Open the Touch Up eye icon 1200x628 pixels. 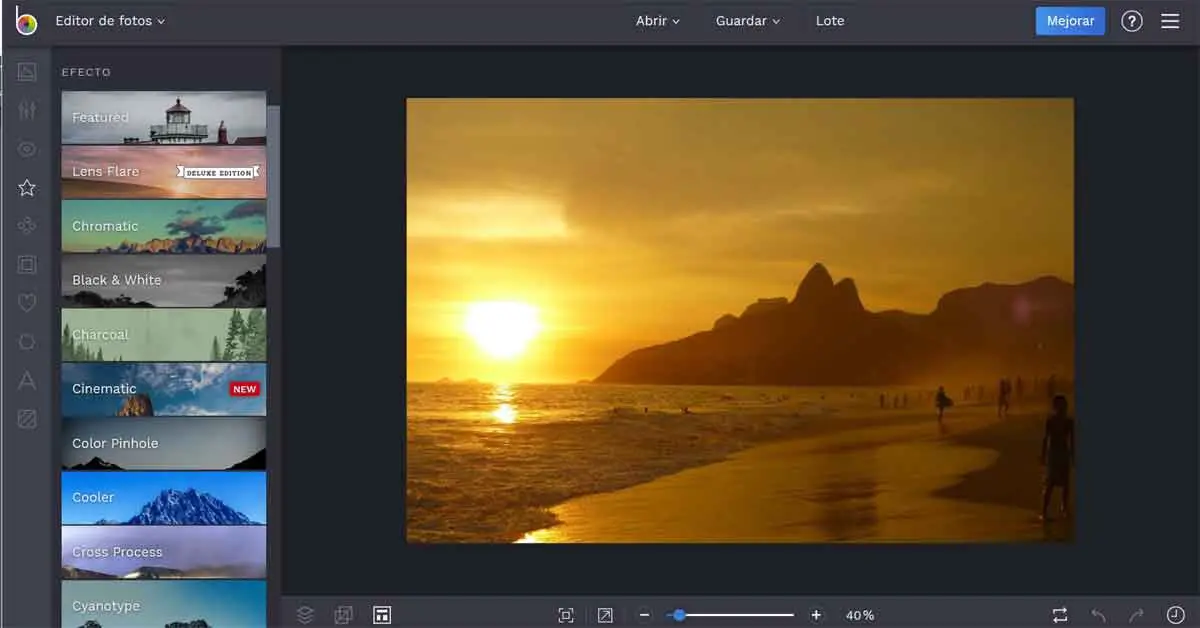pyautogui.click(x=27, y=150)
